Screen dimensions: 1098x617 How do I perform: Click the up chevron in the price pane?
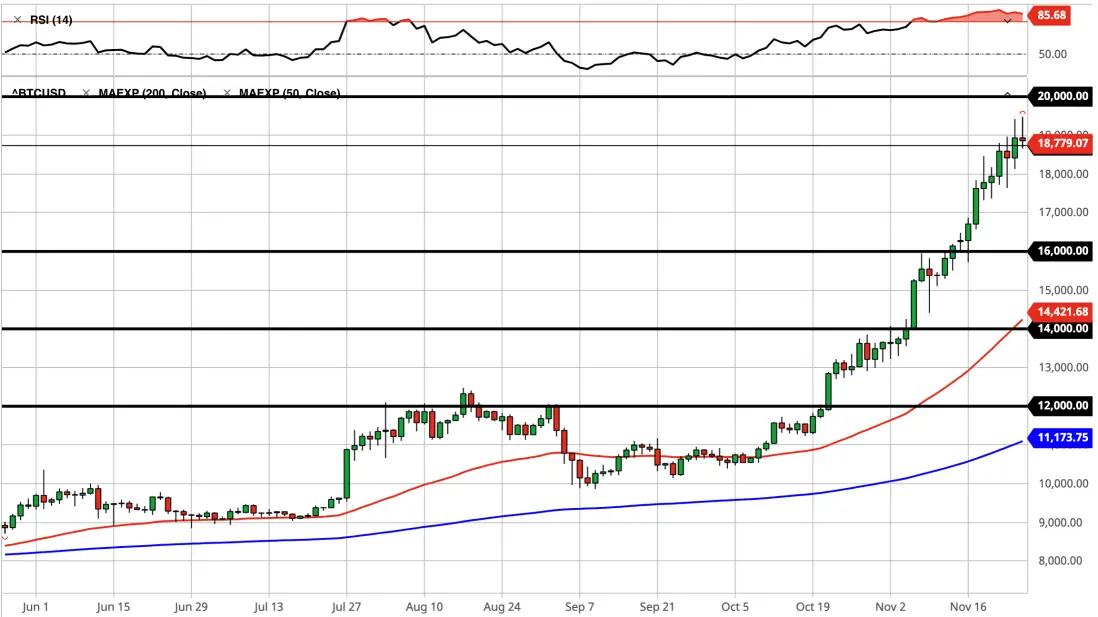coord(1008,94)
